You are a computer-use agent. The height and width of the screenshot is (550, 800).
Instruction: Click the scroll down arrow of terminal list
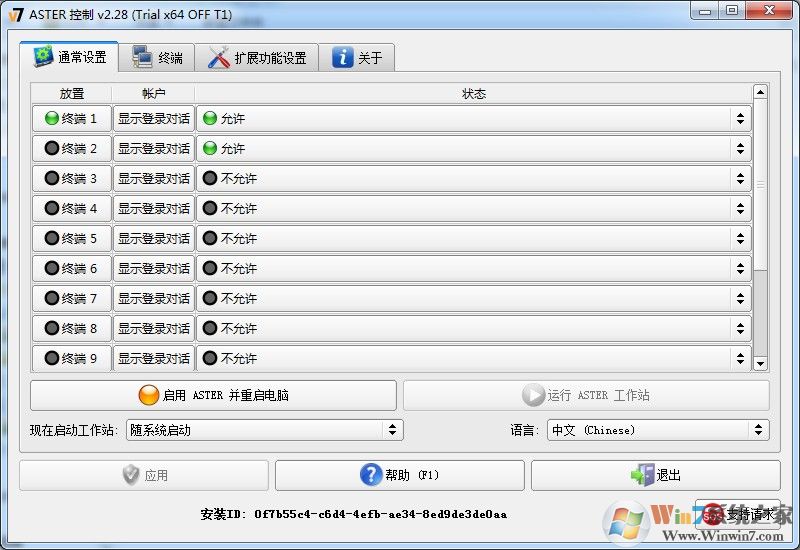click(760, 364)
